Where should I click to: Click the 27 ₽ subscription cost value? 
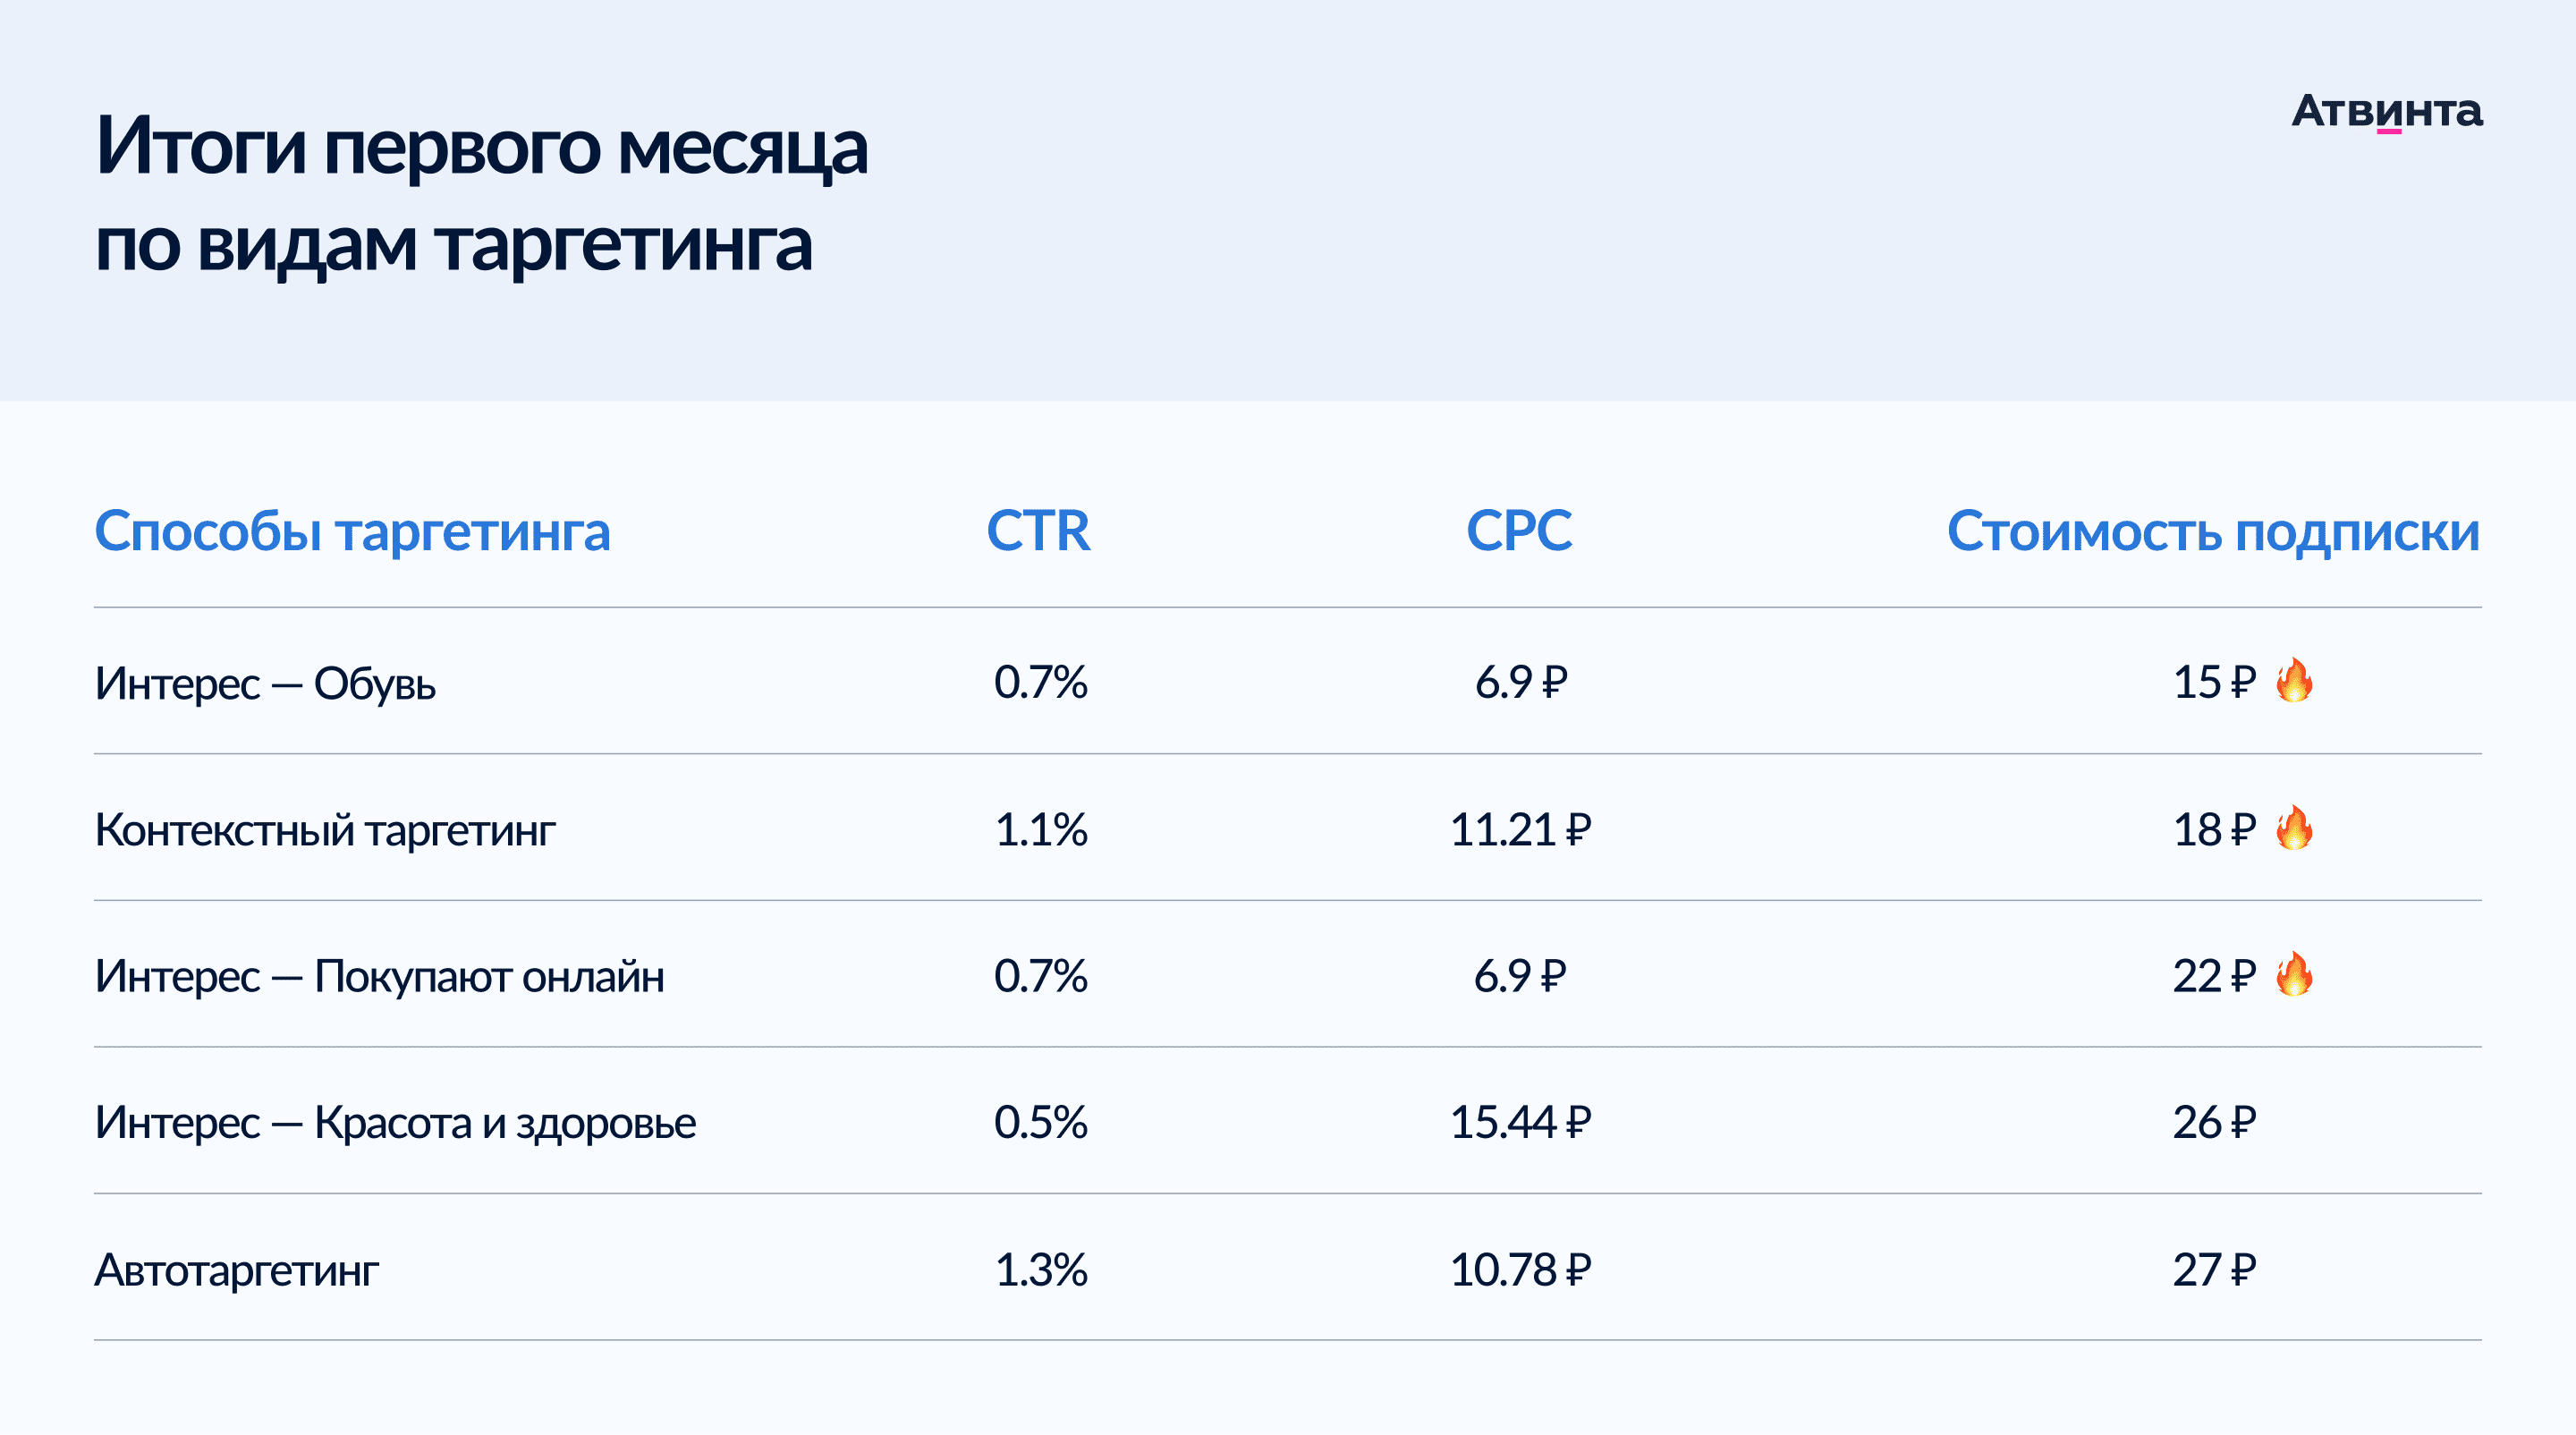[x=2214, y=1269]
